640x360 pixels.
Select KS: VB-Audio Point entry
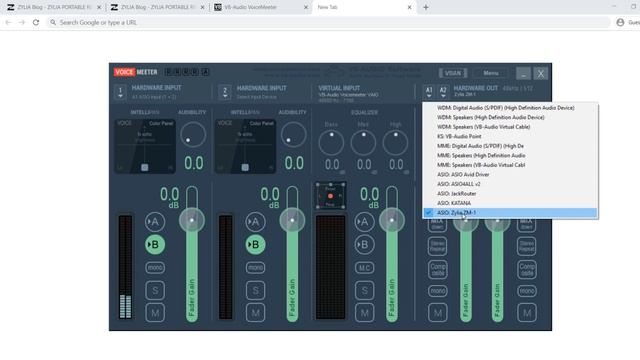[510, 136]
